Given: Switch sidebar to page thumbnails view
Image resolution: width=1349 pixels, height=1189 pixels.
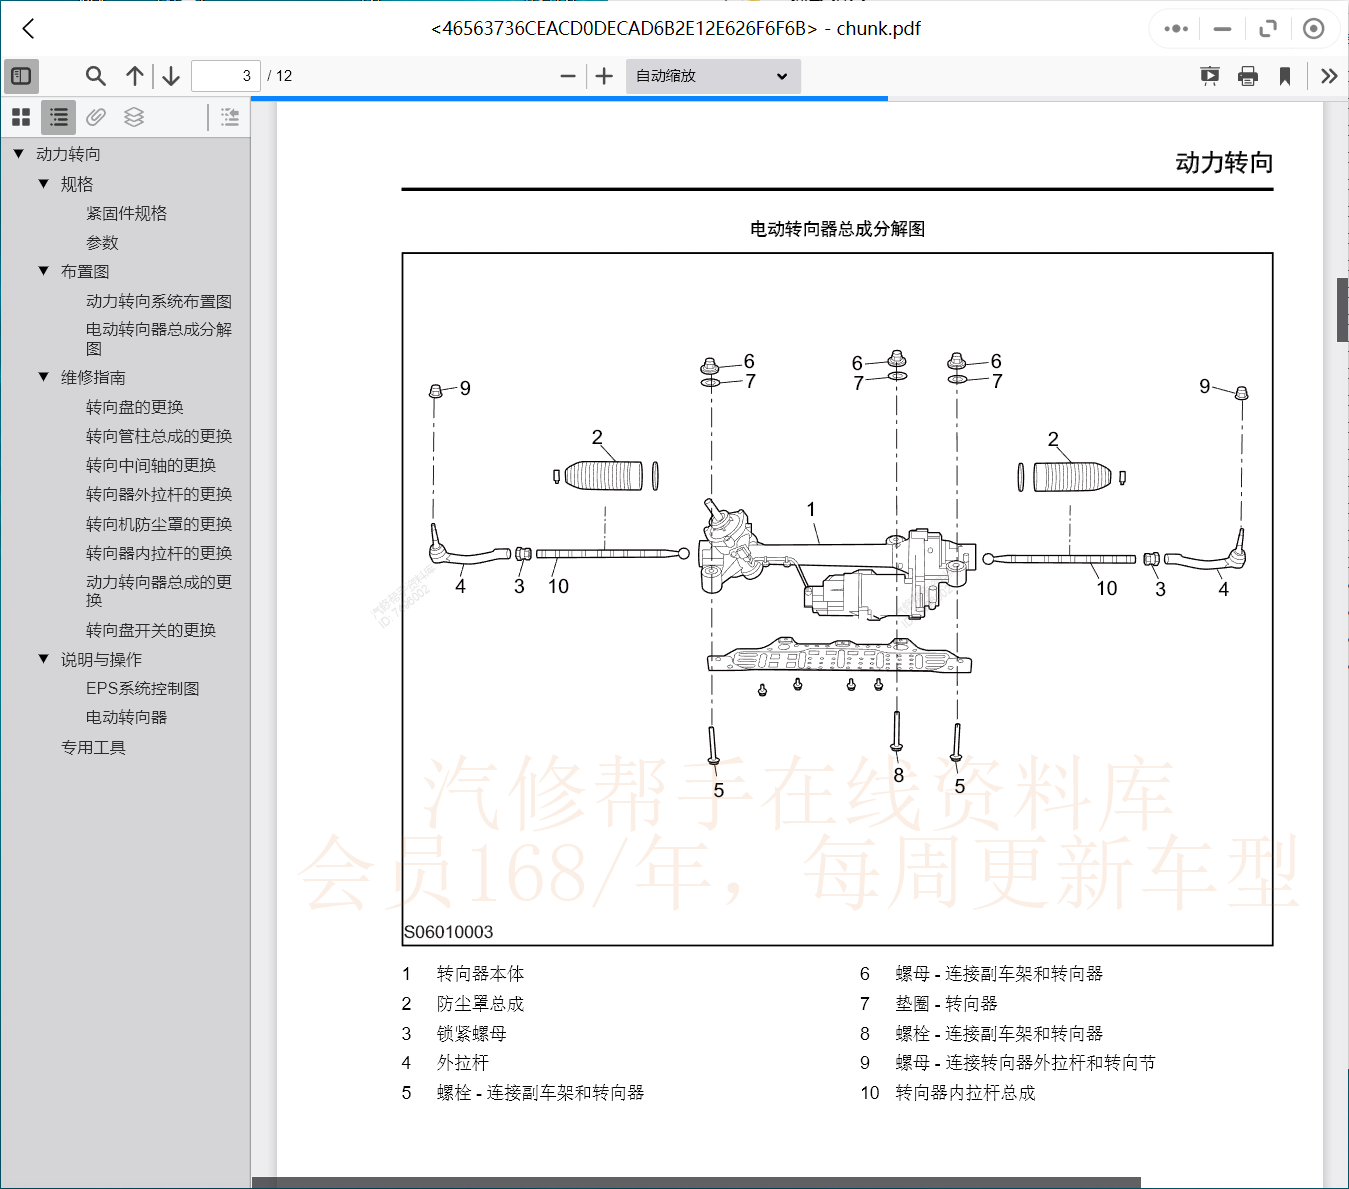Looking at the screenshot, I should tap(21, 117).
